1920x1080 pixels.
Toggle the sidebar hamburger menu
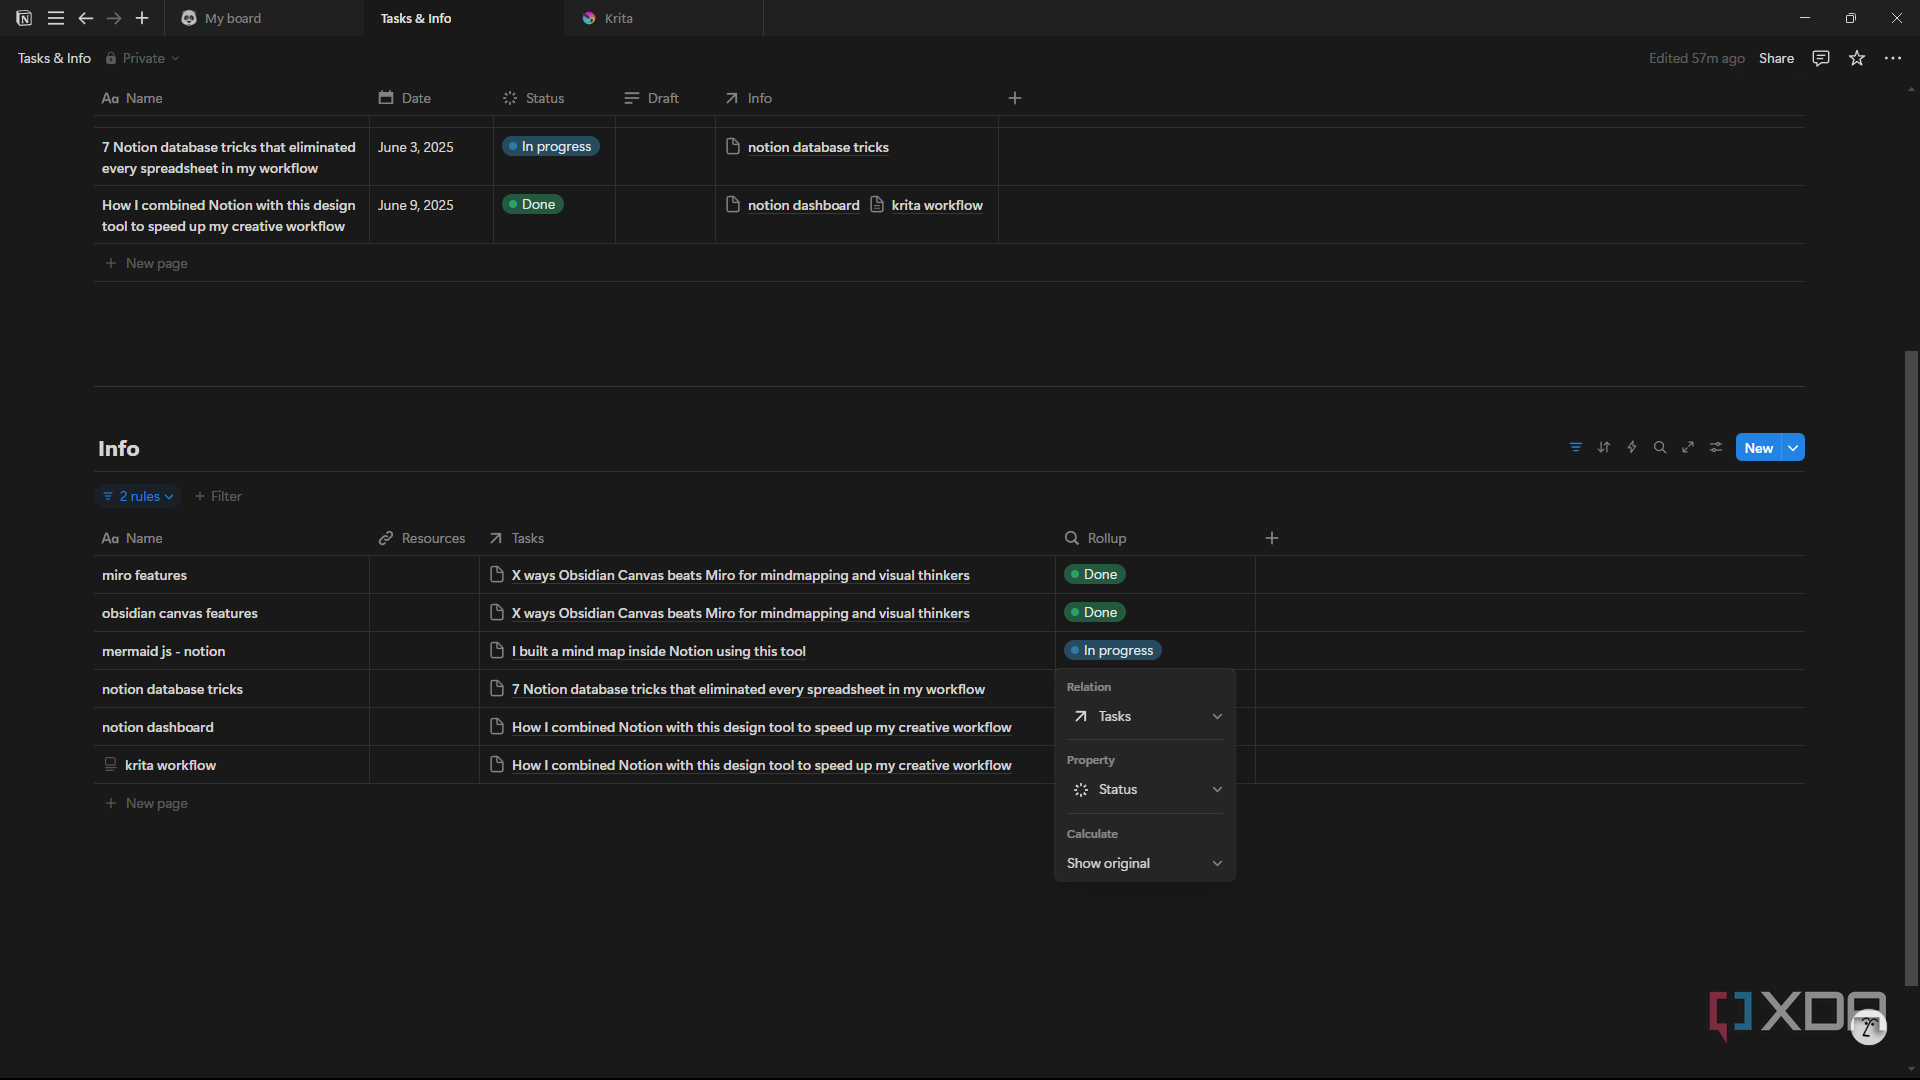click(x=56, y=18)
